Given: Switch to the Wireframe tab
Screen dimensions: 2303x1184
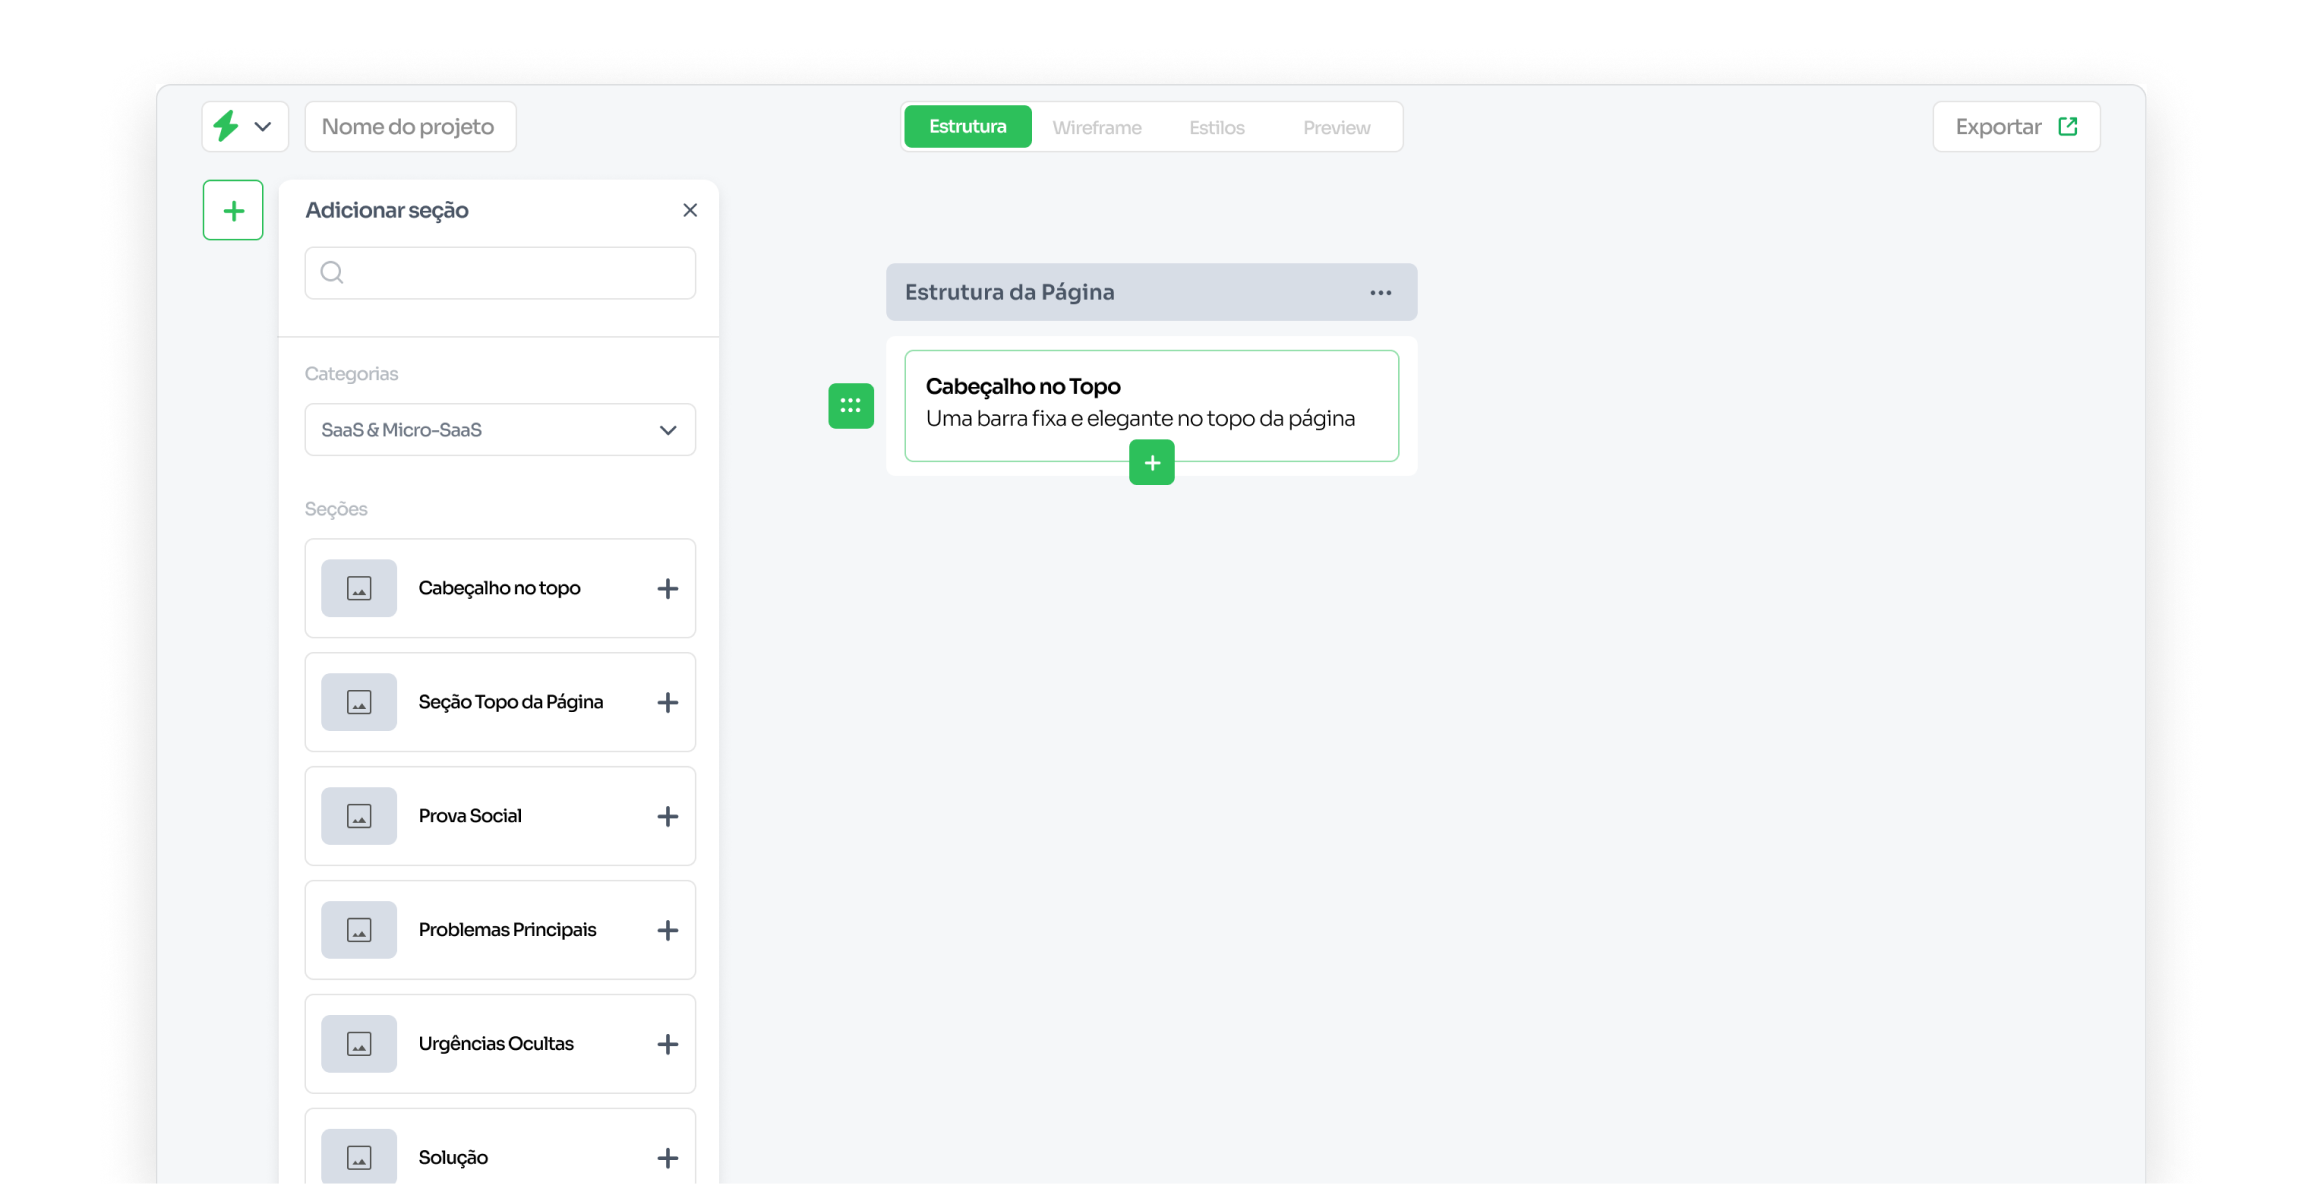Looking at the screenshot, I should point(1097,128).
